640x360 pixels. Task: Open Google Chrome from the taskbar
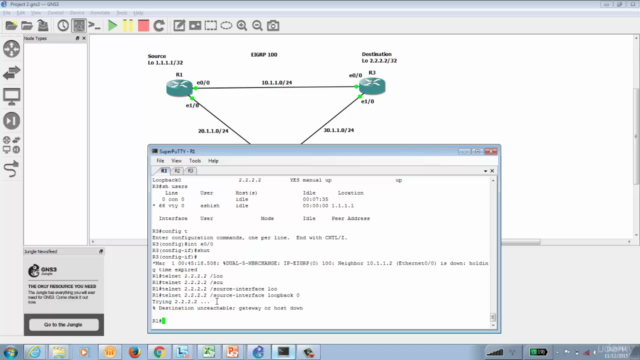(x=159, y=352)
